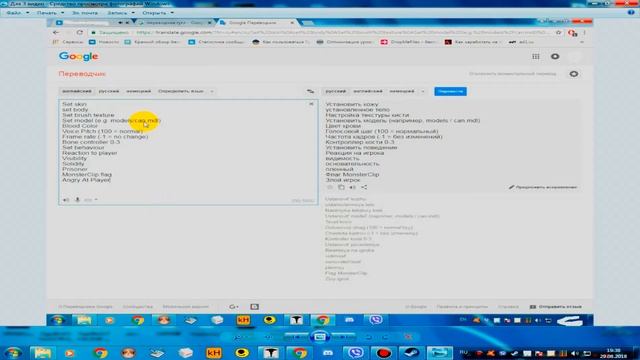Swap source and target languages
The width and height of the screenshot is (640, 360).
tap(310, 91)
